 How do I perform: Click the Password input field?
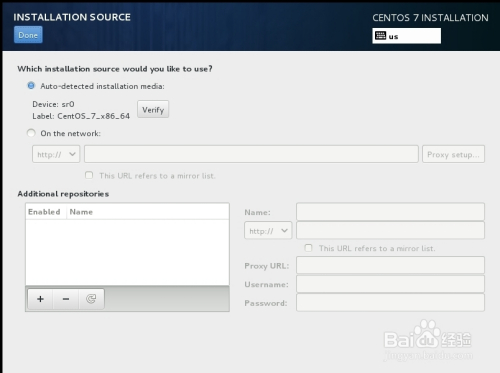(x=390, y=303)
